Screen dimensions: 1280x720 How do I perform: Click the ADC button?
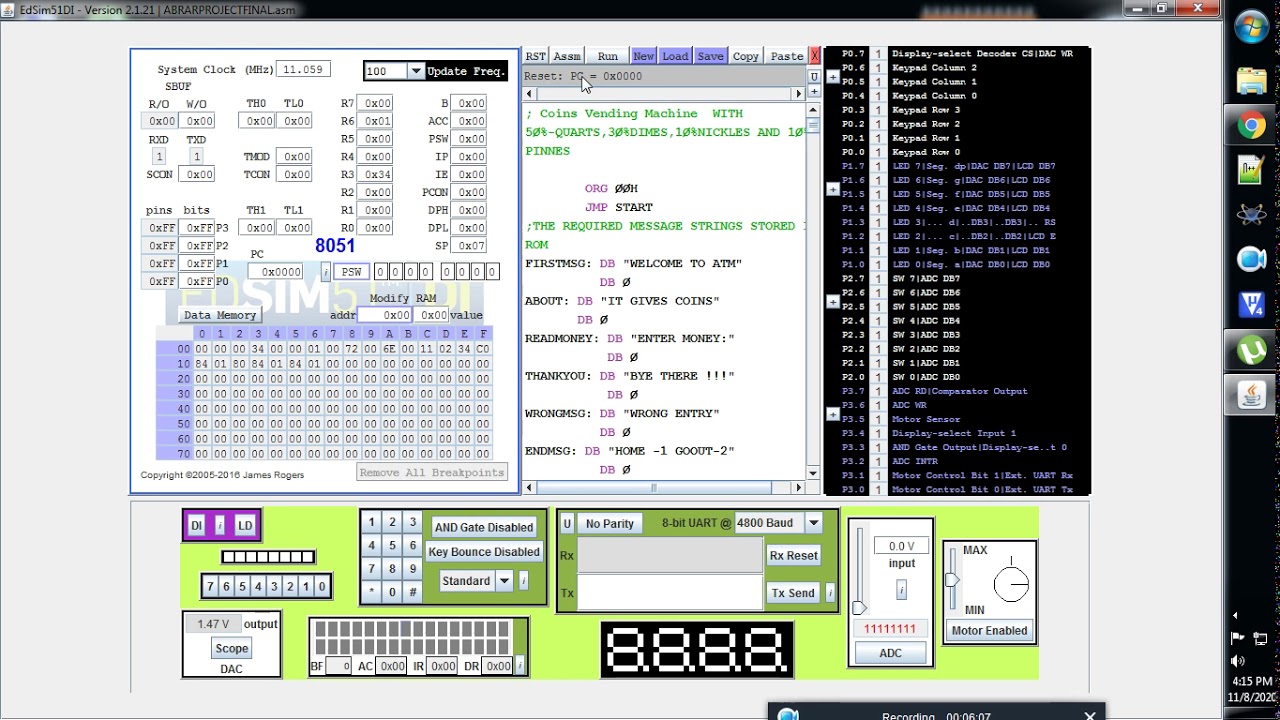890,653
